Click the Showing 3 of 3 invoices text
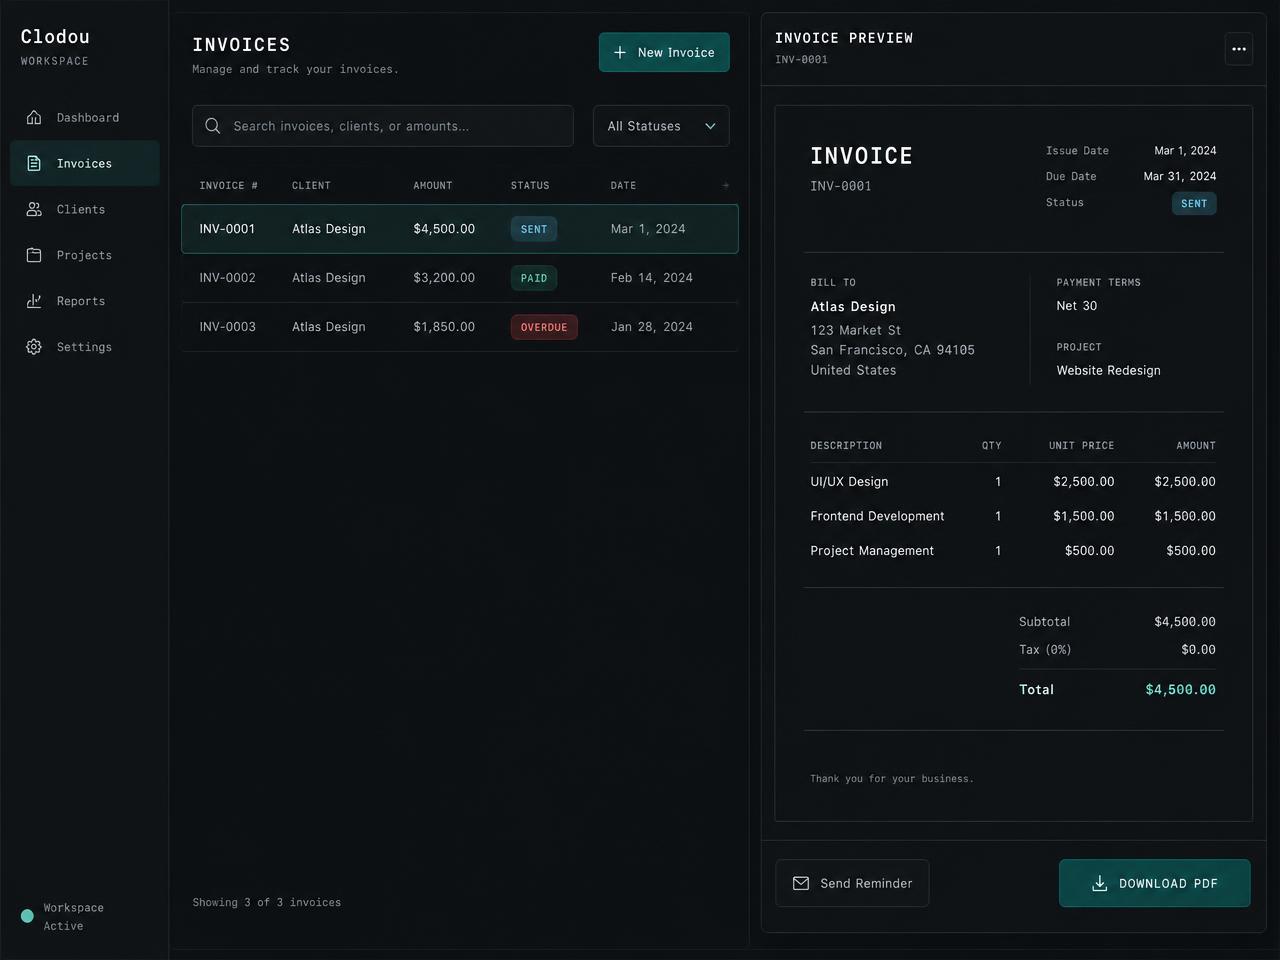Viewport: 1280px width, 960px height. 267,903
